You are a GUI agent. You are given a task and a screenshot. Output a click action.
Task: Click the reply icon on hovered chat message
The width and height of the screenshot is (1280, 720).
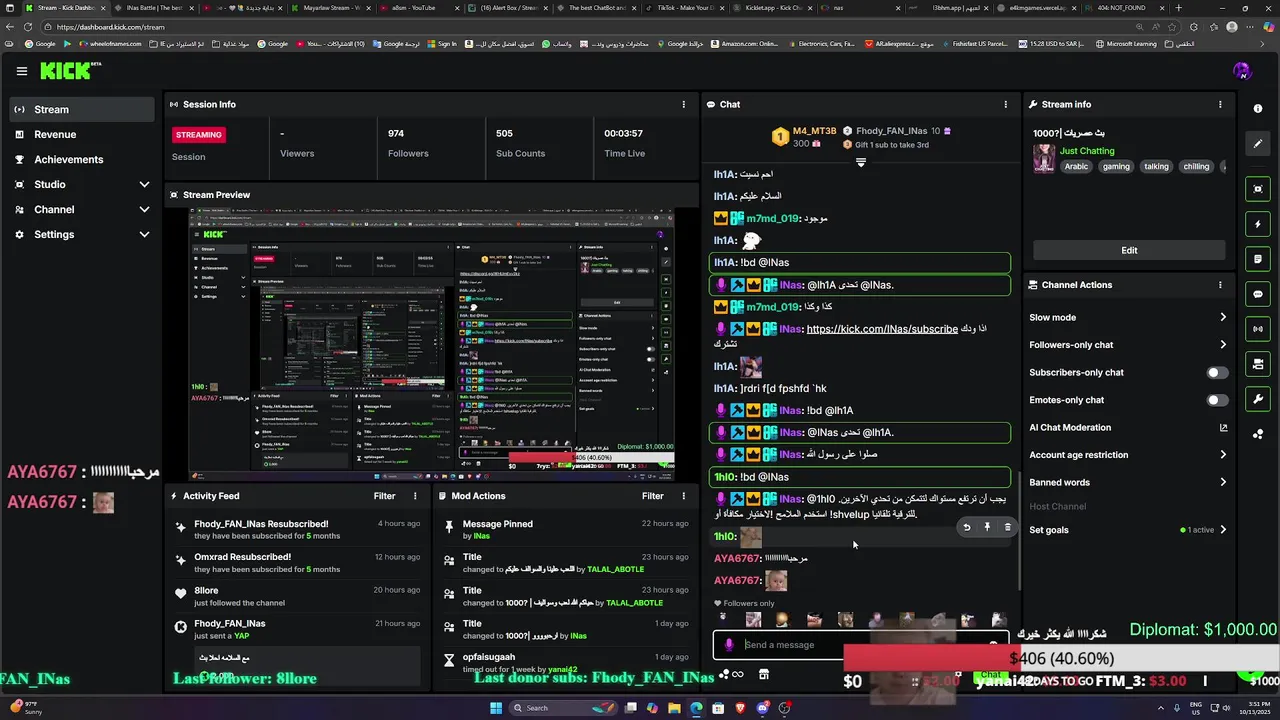[x=966, y=527]
